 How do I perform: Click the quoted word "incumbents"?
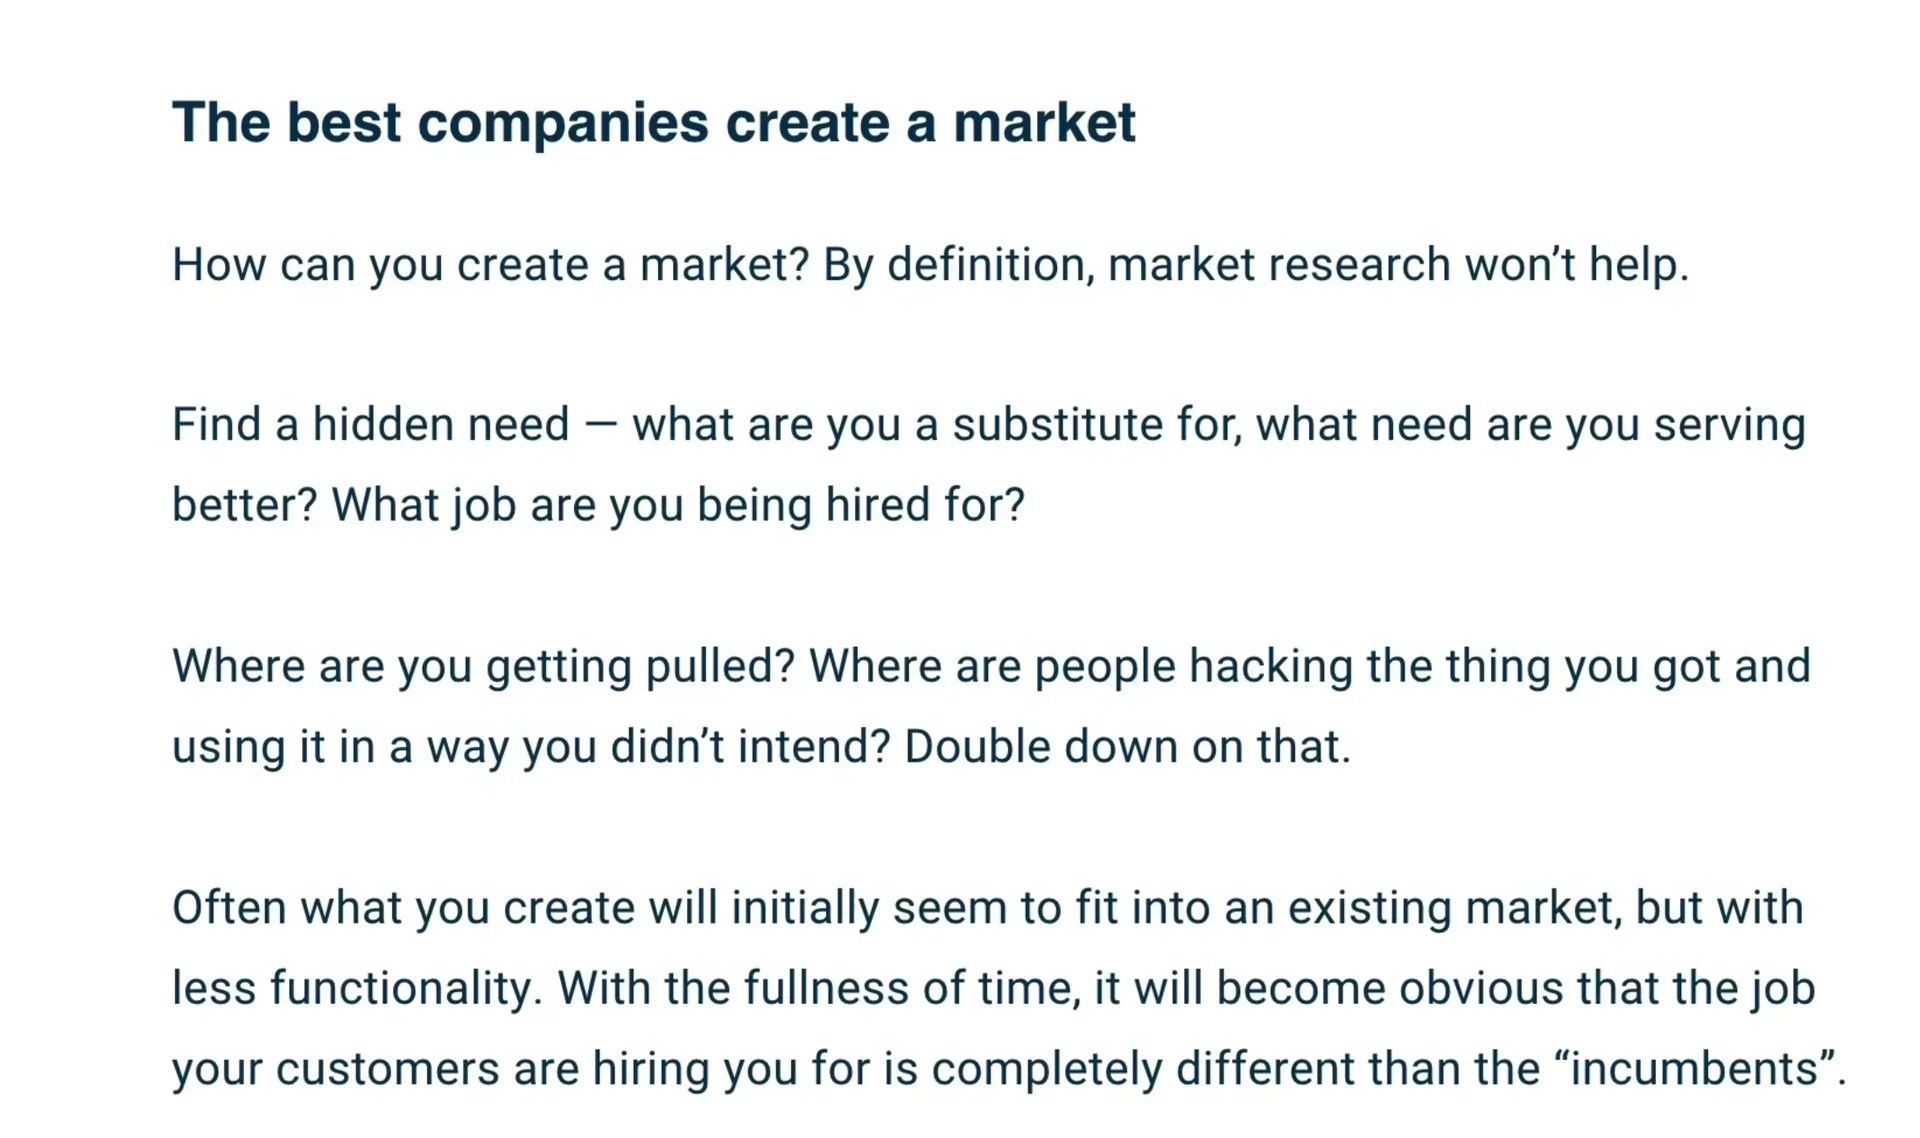tap(1696, 1069)
